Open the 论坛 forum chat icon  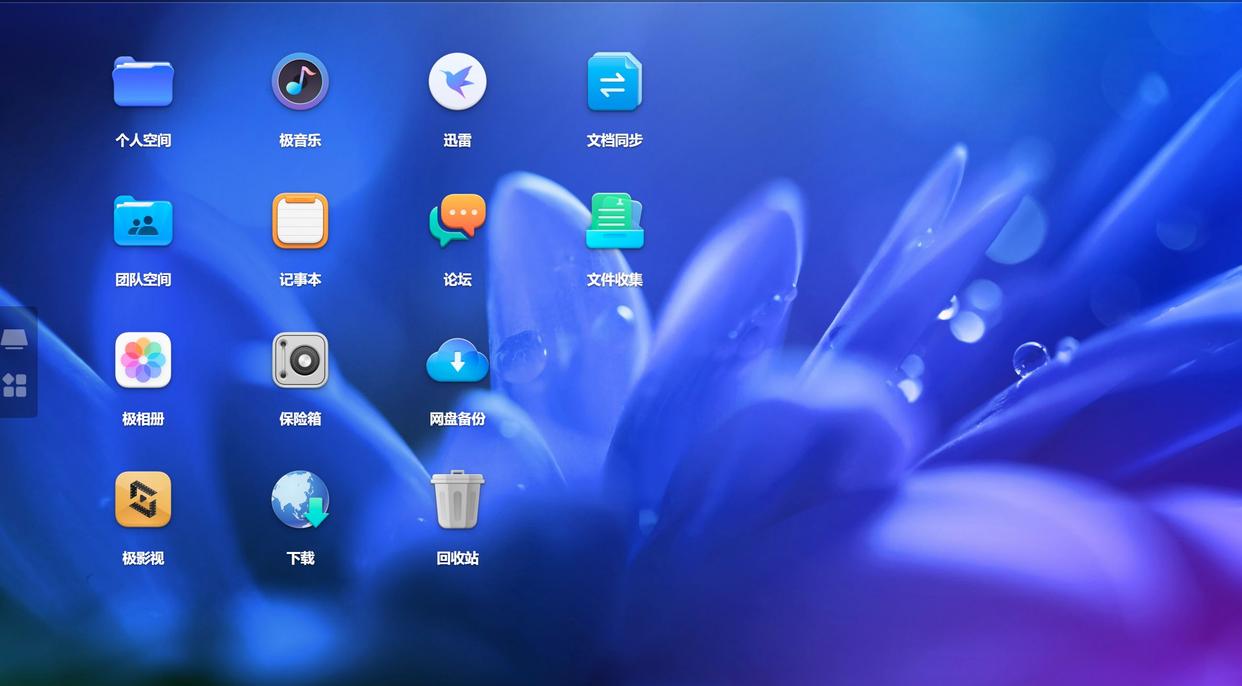tap(457, 221)
